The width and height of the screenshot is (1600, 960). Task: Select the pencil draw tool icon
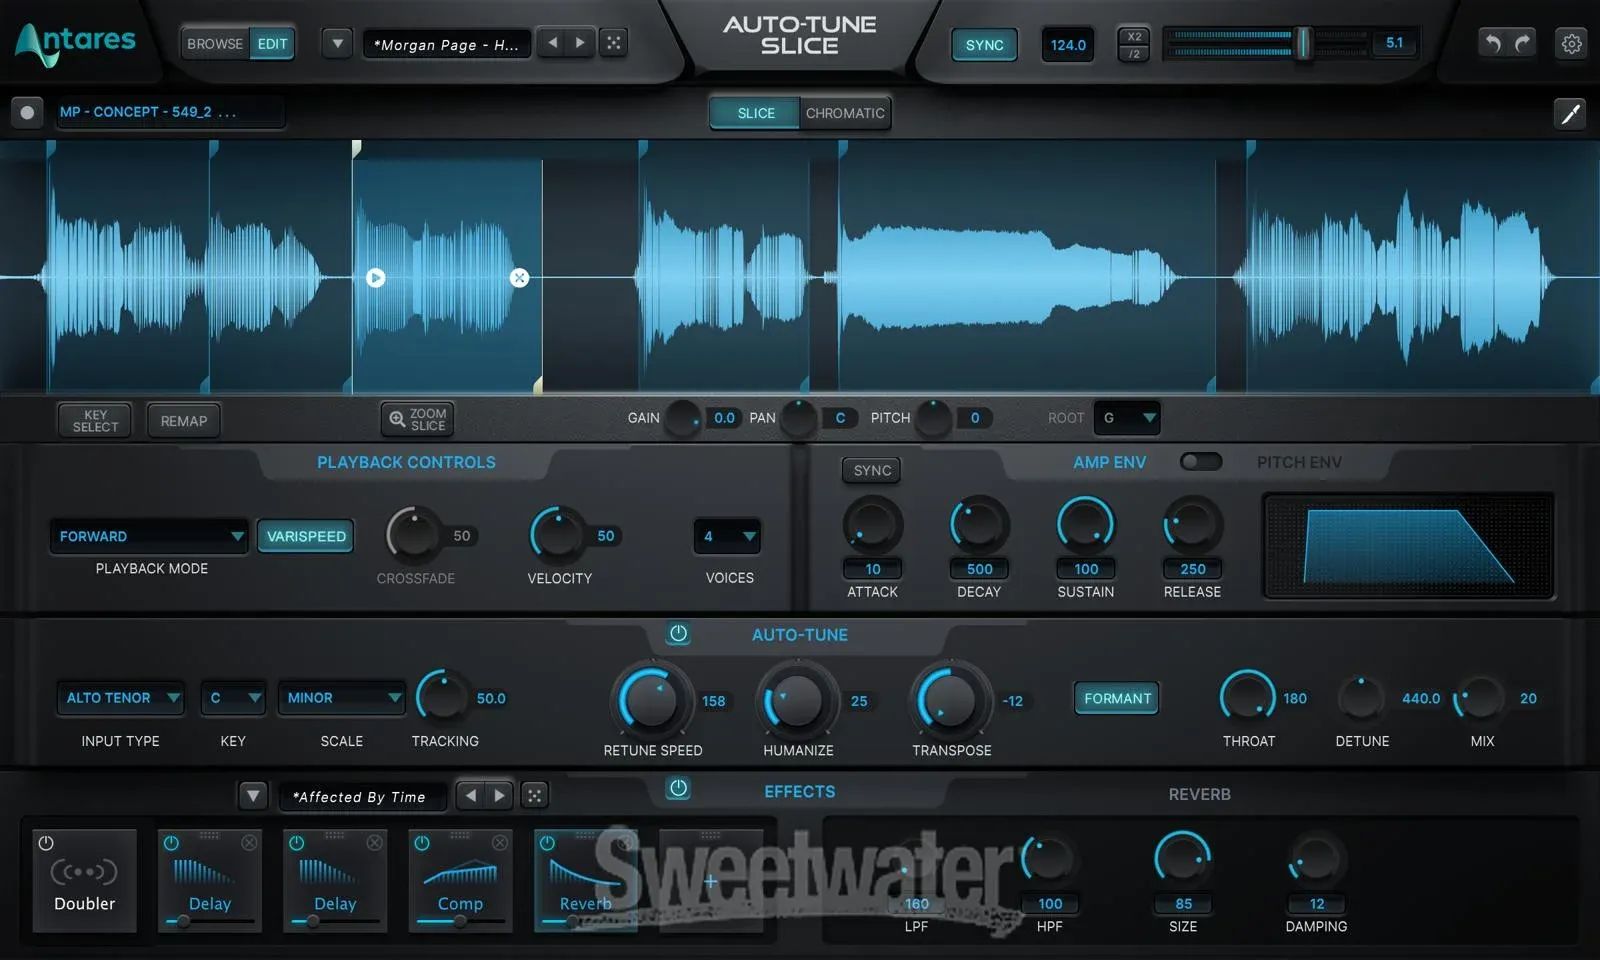(1570, 113)
